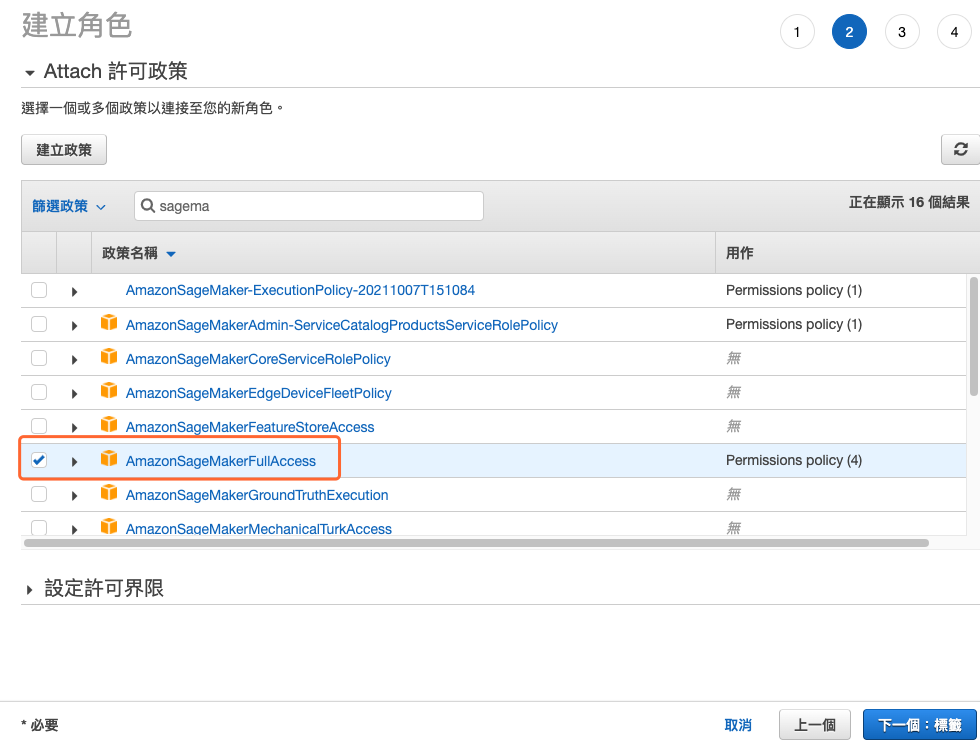The height and width of the screenshot is (743, 980).
Task: Check the AmazonSageMakerGroundTruthExecution checkbox
Action: [x=39, y=494]
